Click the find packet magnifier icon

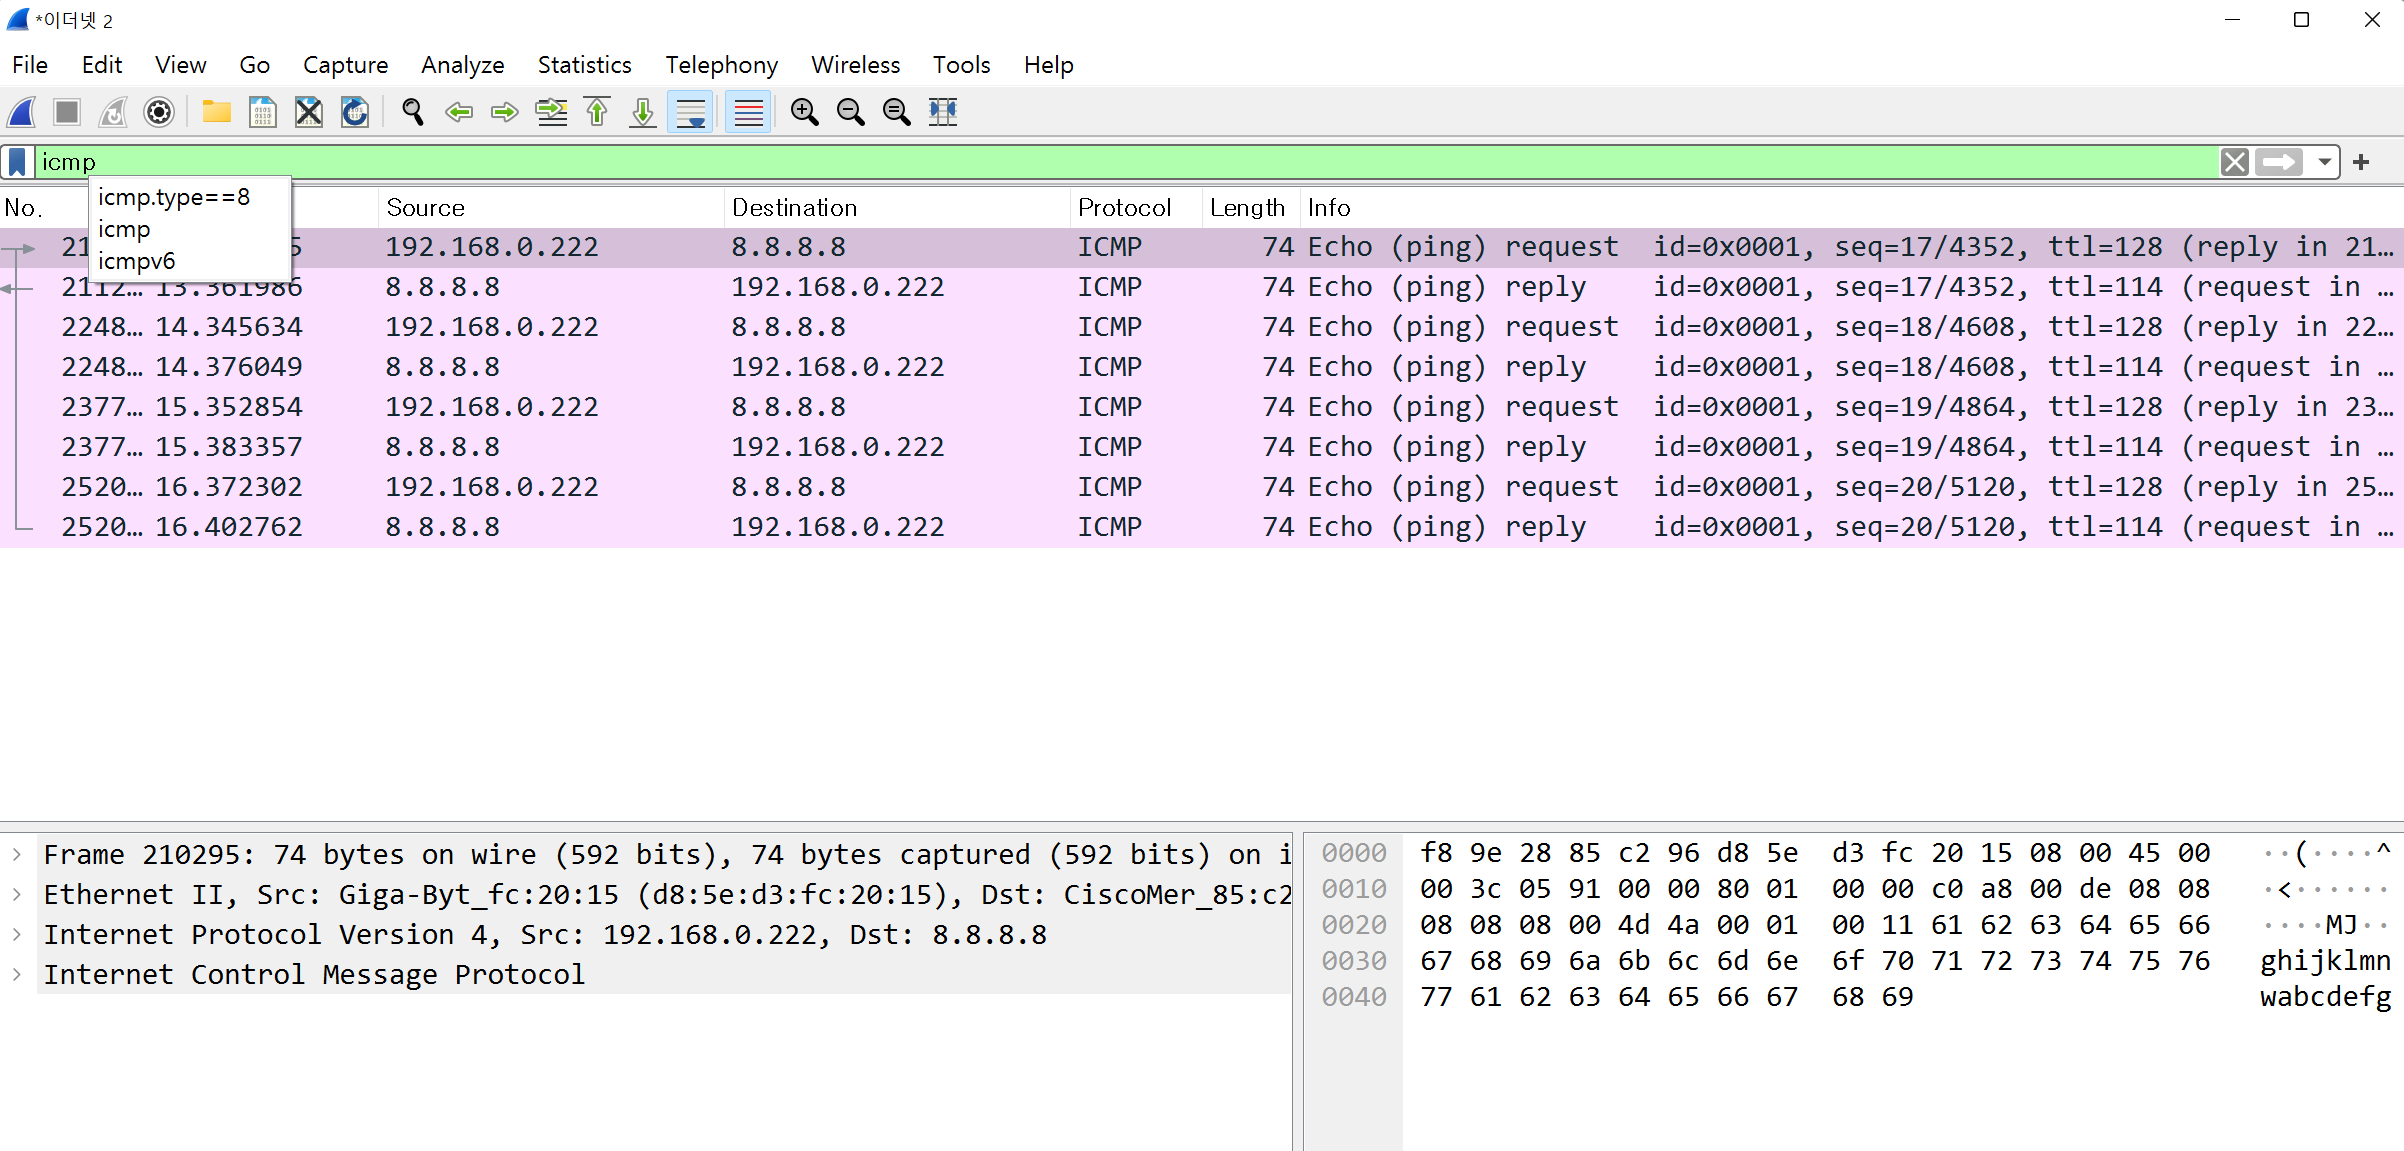(x=412, y=112)
